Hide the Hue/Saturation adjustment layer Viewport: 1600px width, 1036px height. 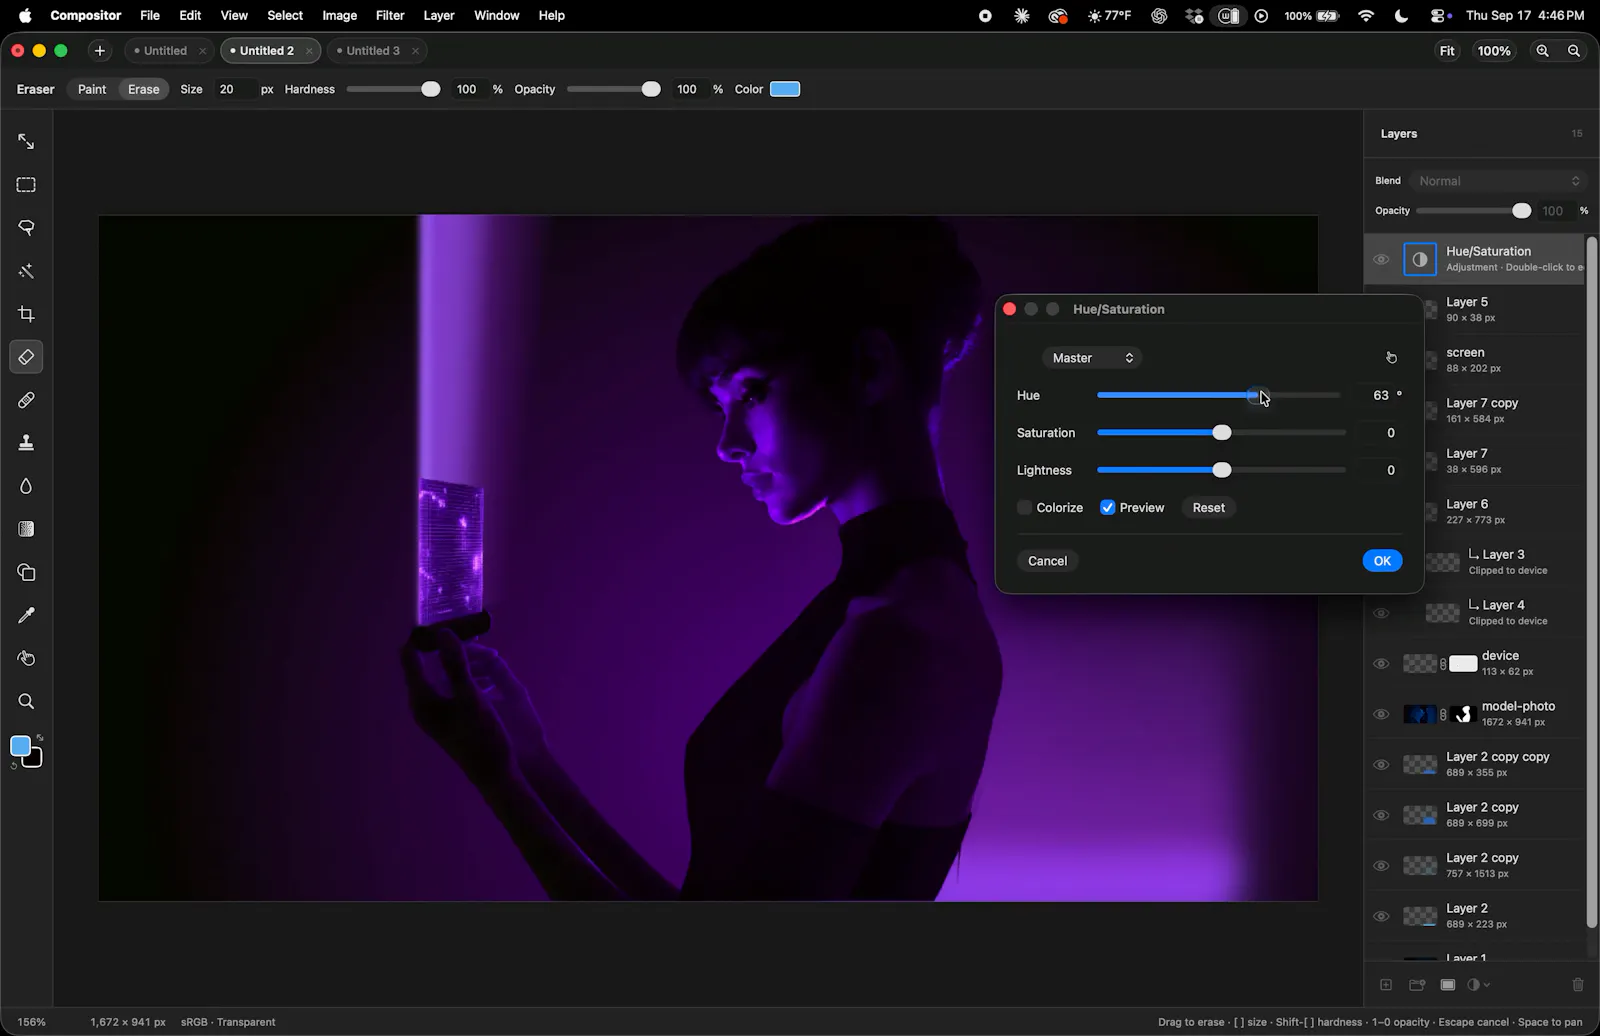pyautogui.click(x=1381, y=260)
